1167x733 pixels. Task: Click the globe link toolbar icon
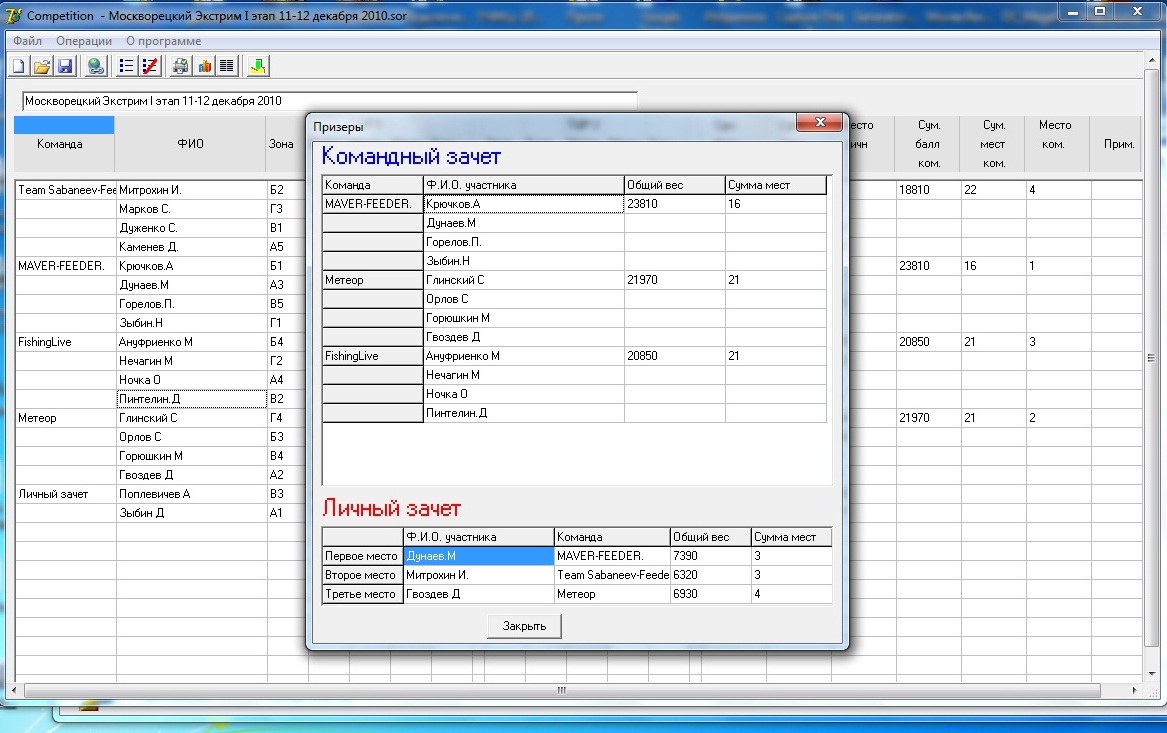95,66
